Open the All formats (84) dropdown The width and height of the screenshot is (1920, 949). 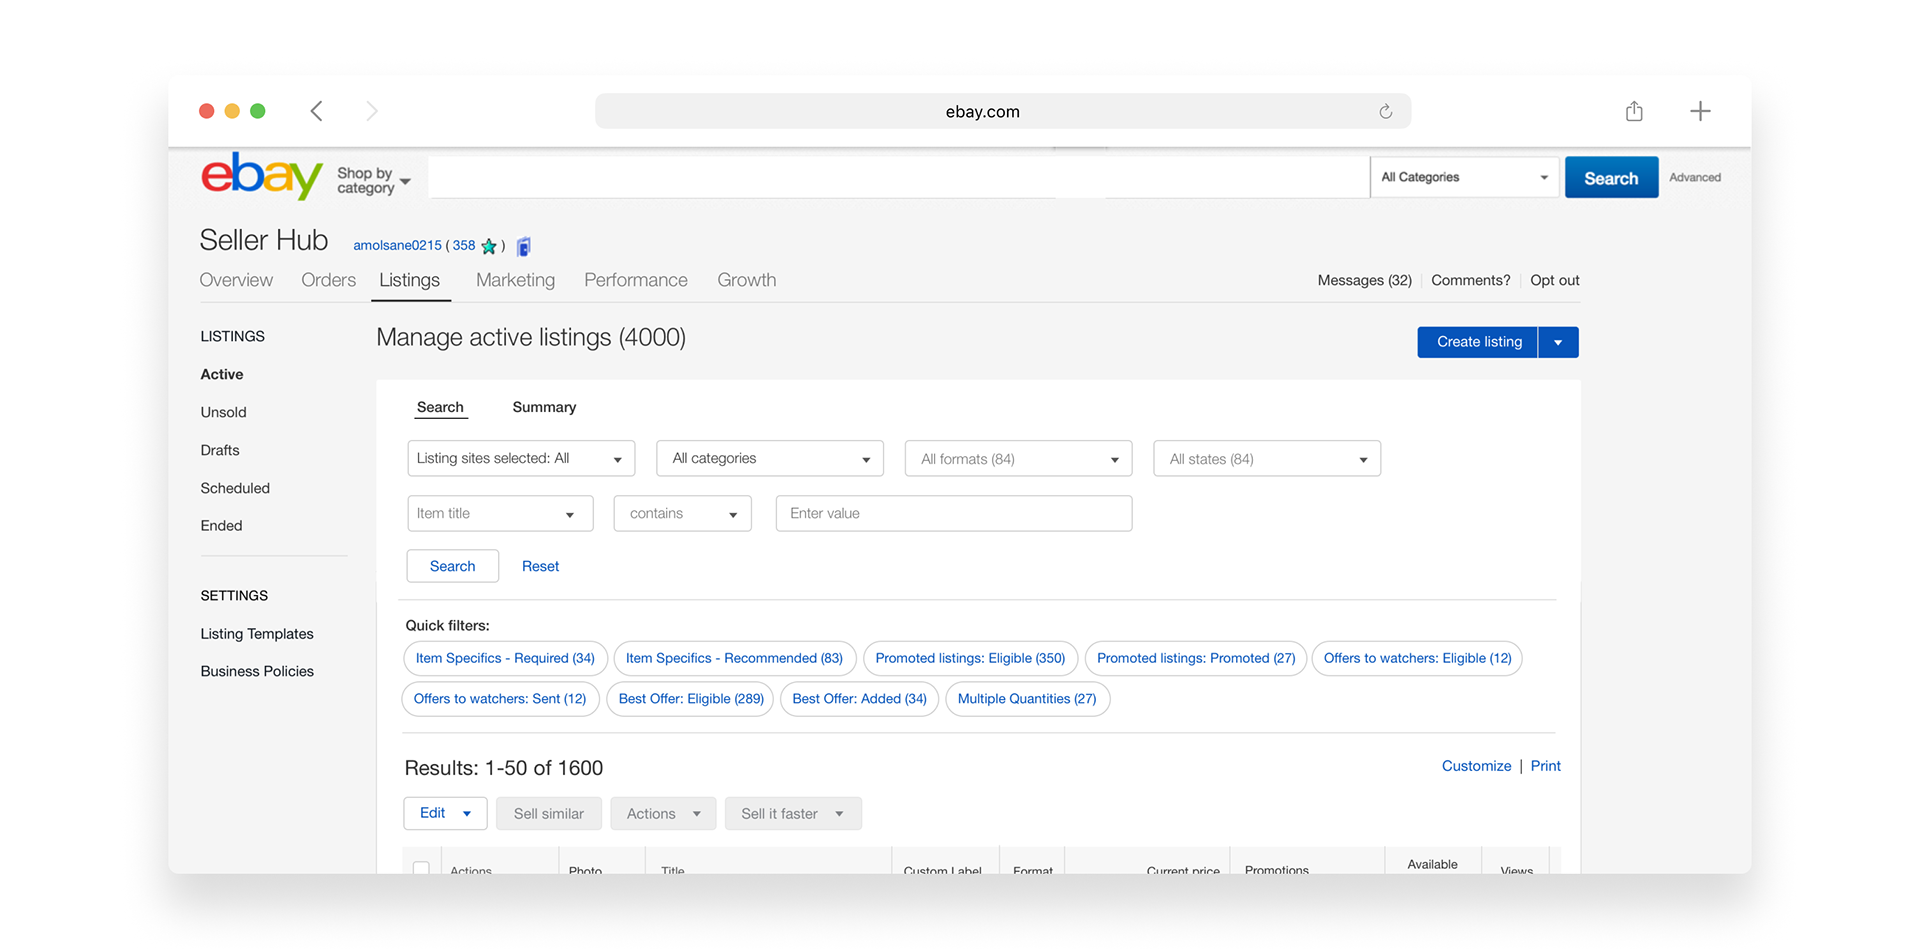pyautogui.click(x=1018, y=459)
